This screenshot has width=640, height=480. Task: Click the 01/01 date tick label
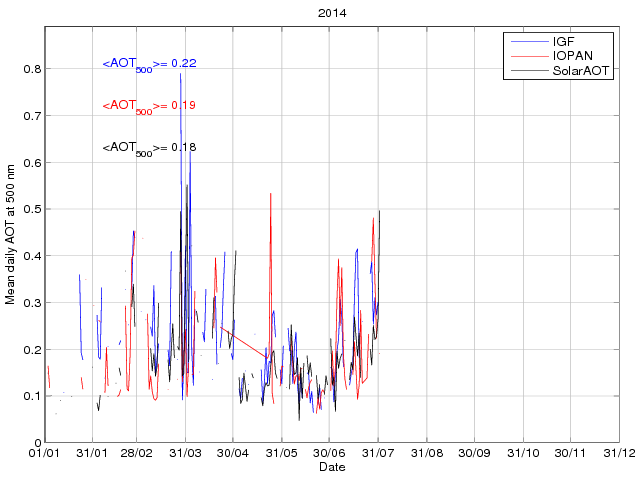[45, 454]
